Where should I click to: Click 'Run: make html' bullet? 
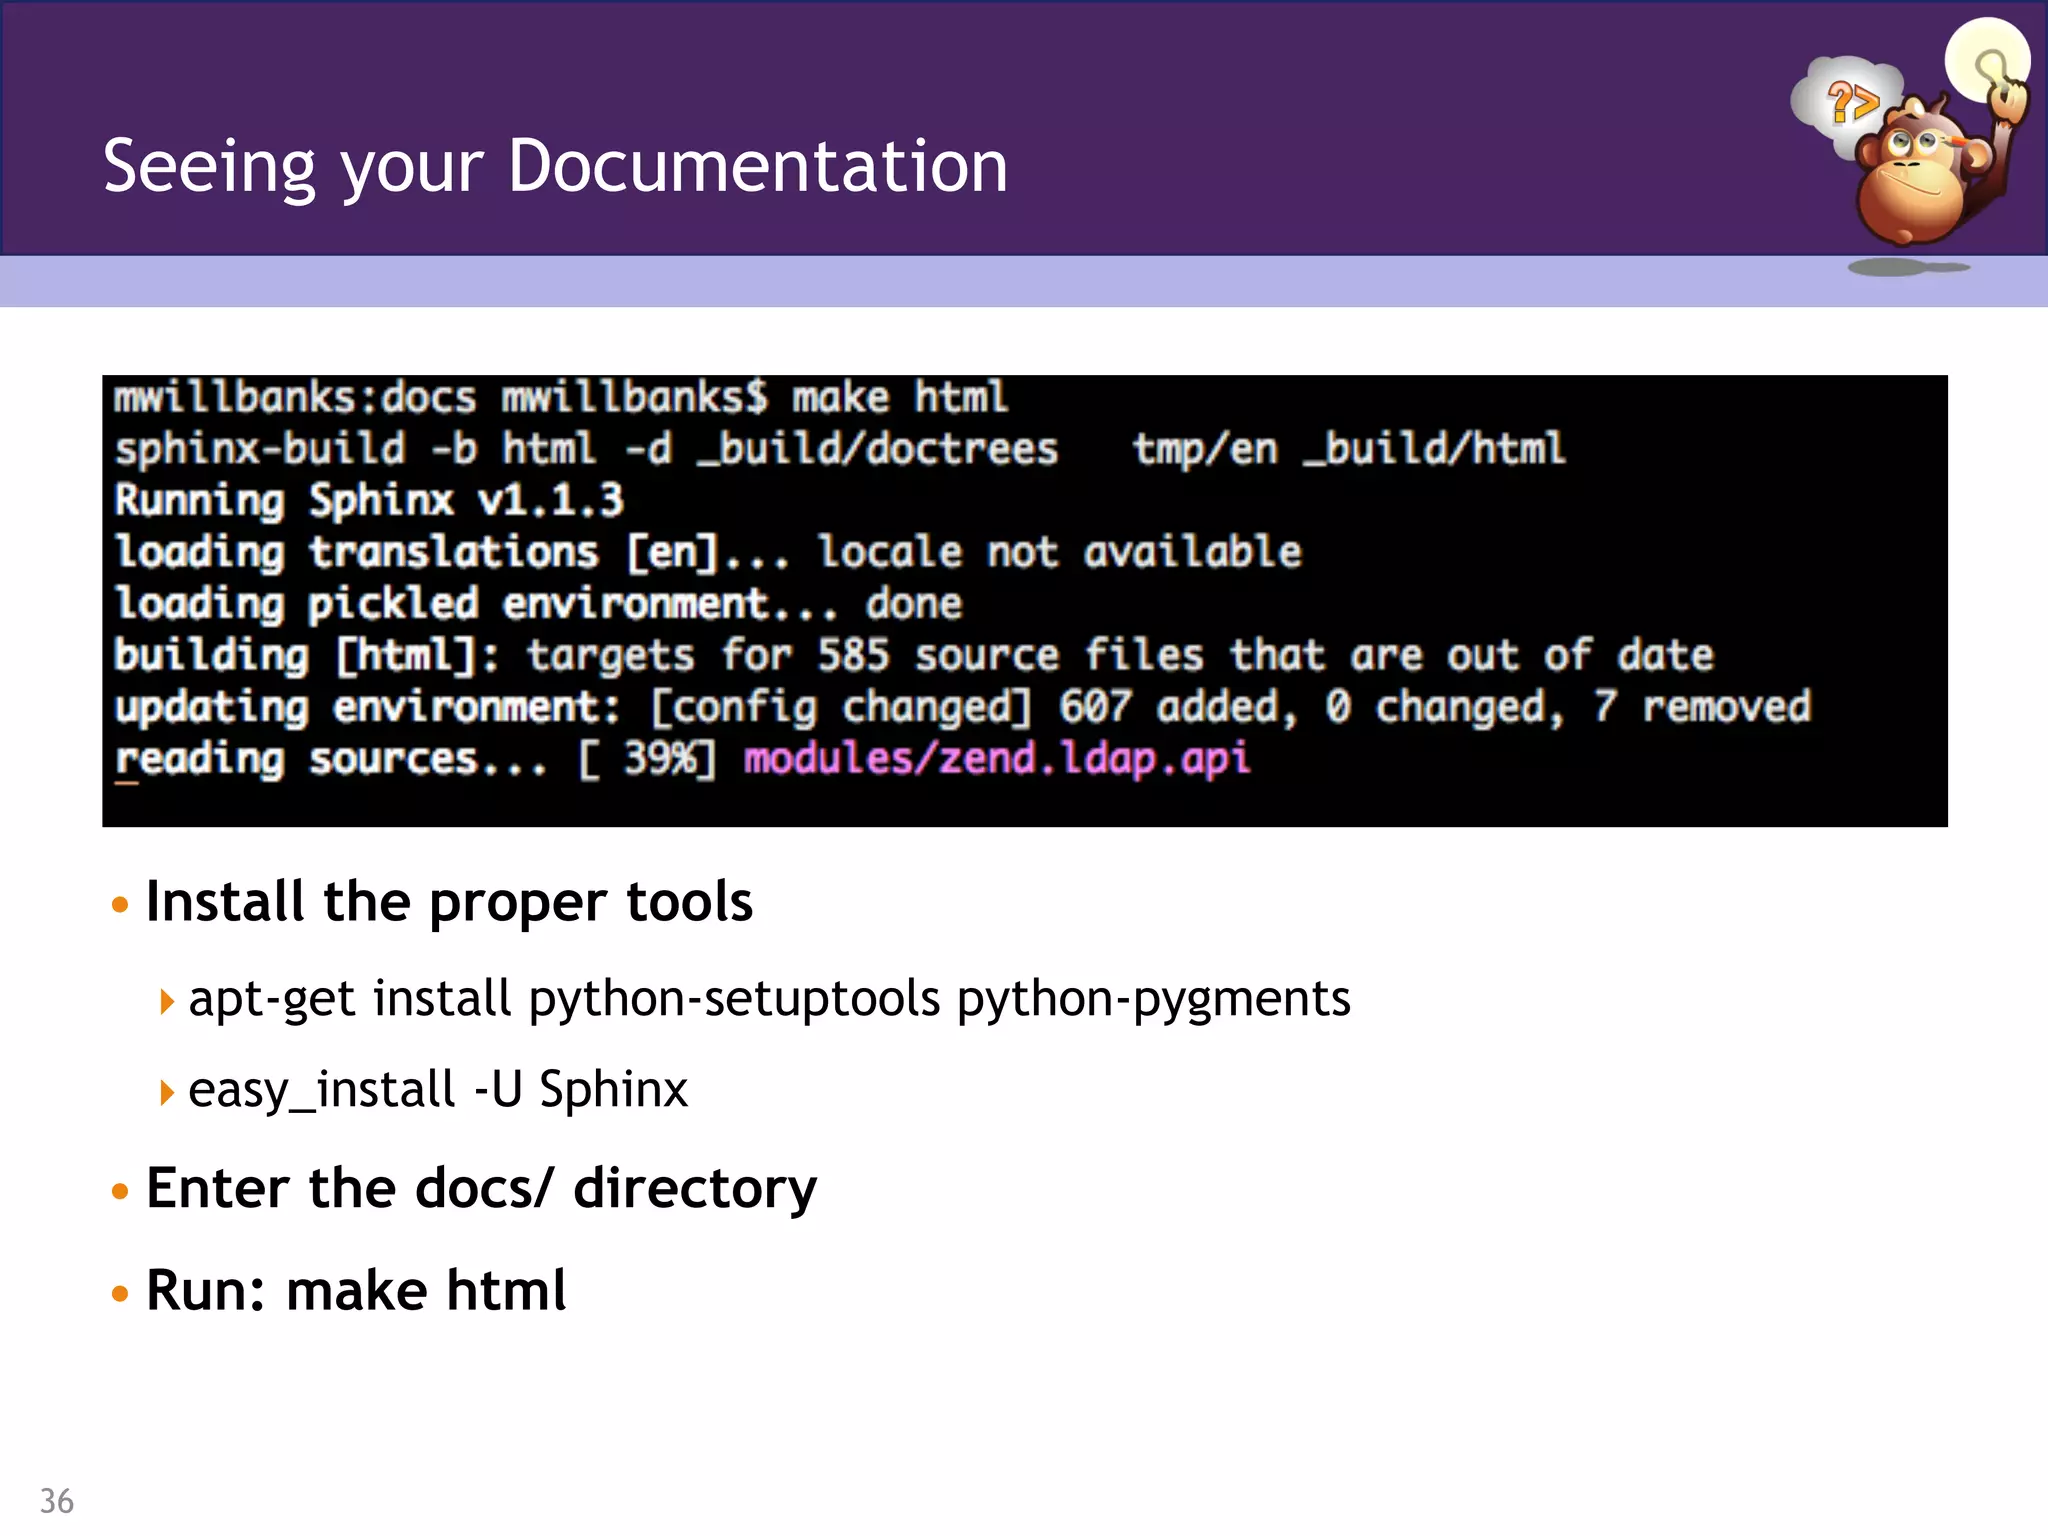tap(356, 1290)
